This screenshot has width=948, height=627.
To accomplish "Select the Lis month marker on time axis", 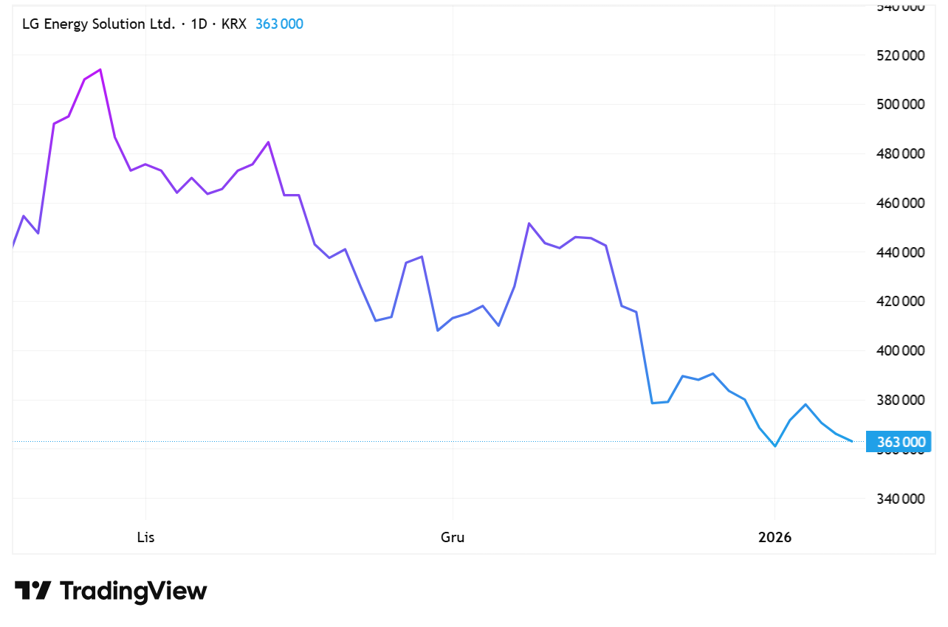I will pyautogui.click(x=146, y=537).
